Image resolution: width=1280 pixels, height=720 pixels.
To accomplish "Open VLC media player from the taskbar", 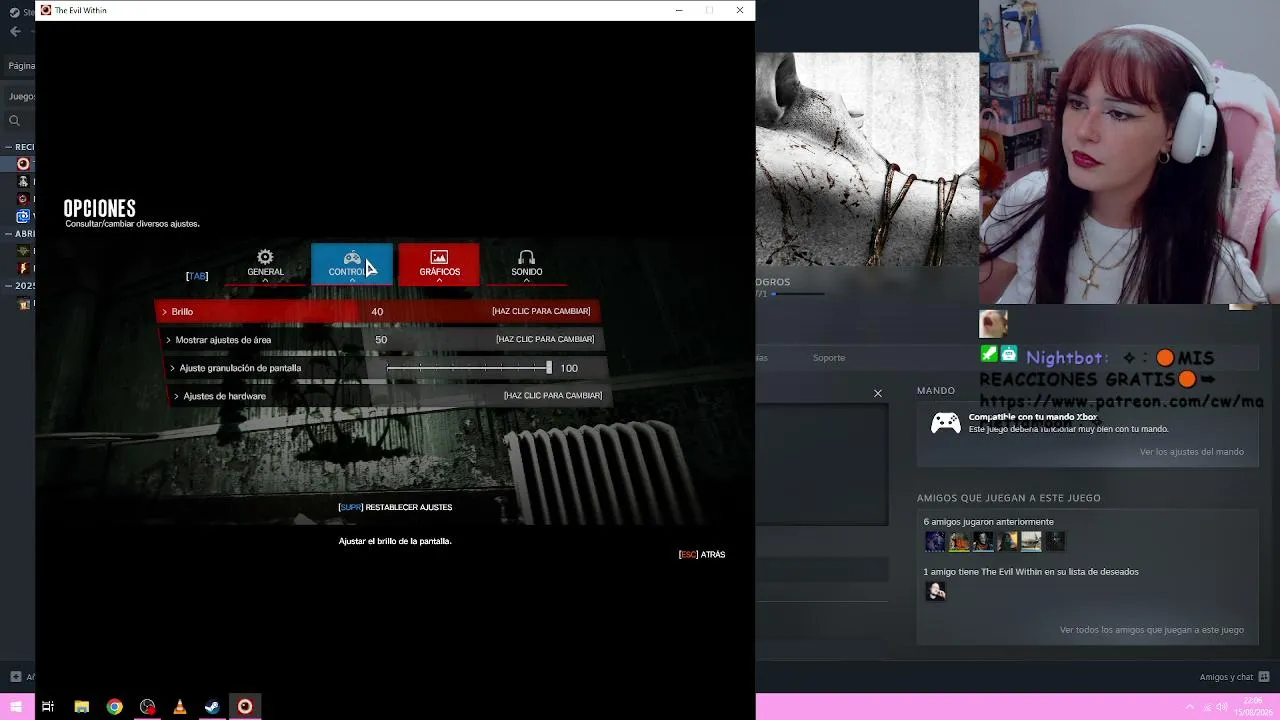I will (180, 707).
